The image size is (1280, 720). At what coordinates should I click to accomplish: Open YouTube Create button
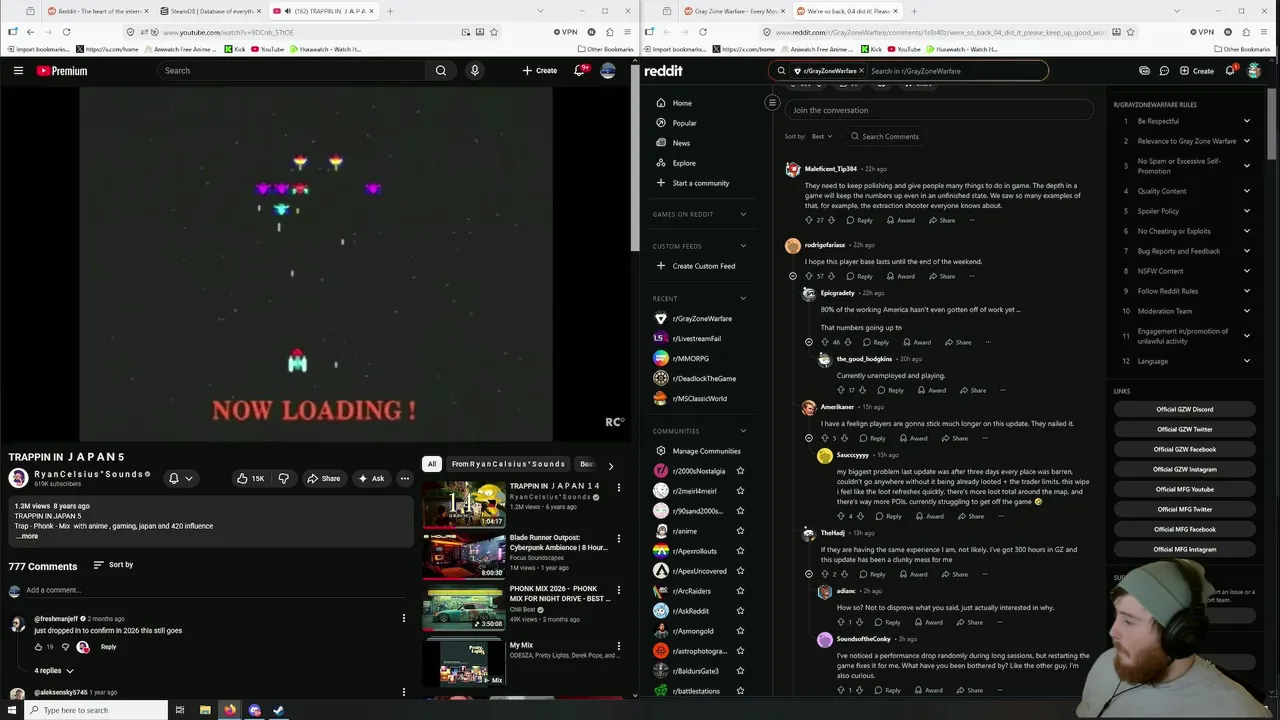540,71
